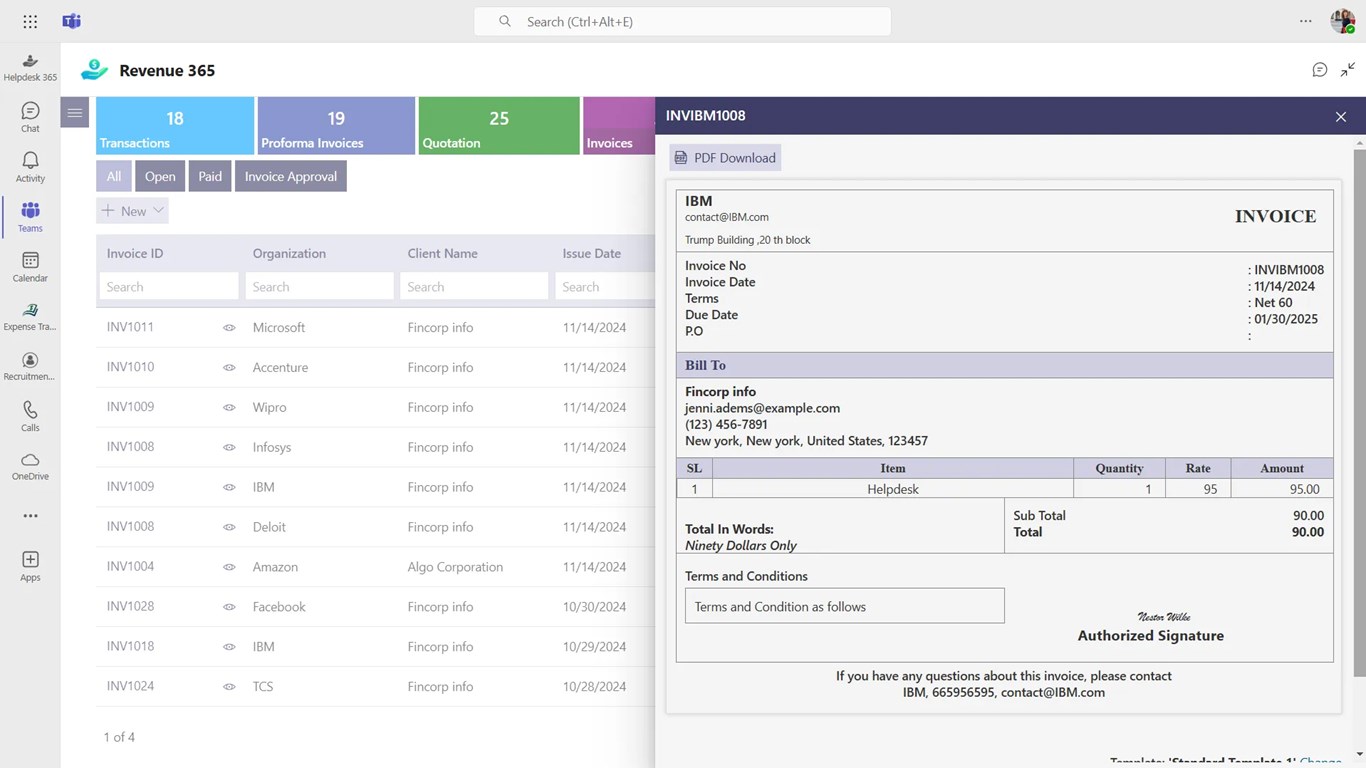1366x768 pixels.
Task: View Wipro invoice via eye icon
Action: [229, 407]
